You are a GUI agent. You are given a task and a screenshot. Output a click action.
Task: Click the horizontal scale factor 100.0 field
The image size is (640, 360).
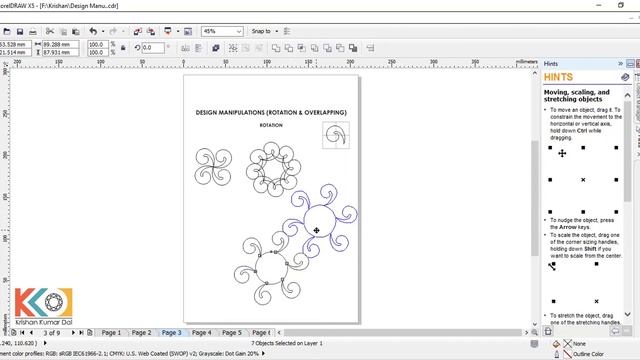(x=98, y=44)
